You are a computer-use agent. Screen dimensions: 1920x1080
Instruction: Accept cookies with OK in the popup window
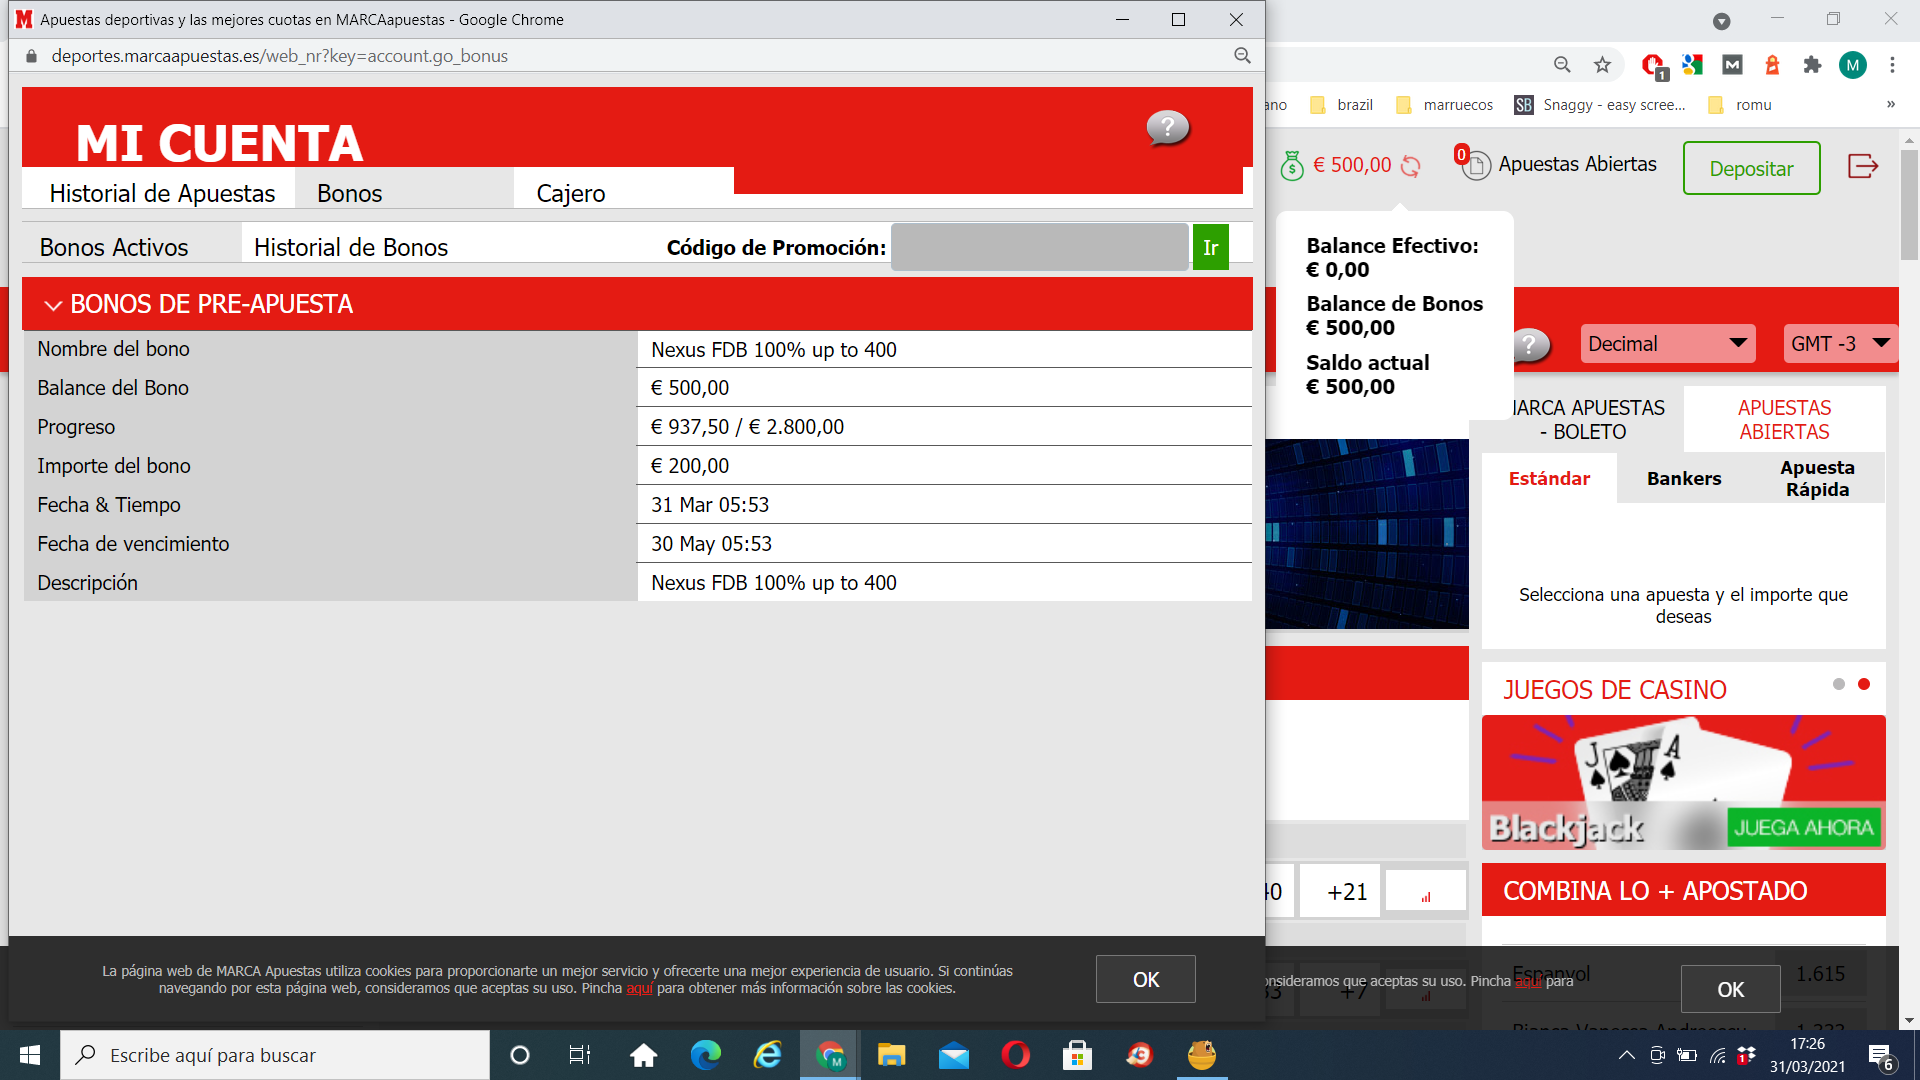click(1146, 979)
